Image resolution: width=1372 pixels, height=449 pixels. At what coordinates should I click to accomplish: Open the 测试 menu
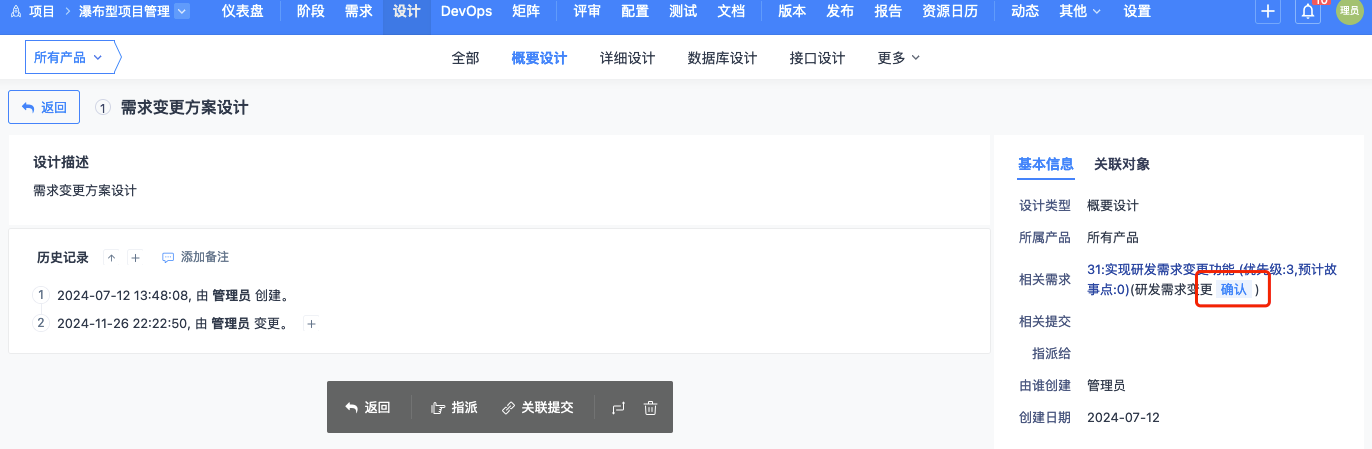click(x=683, y=12)
